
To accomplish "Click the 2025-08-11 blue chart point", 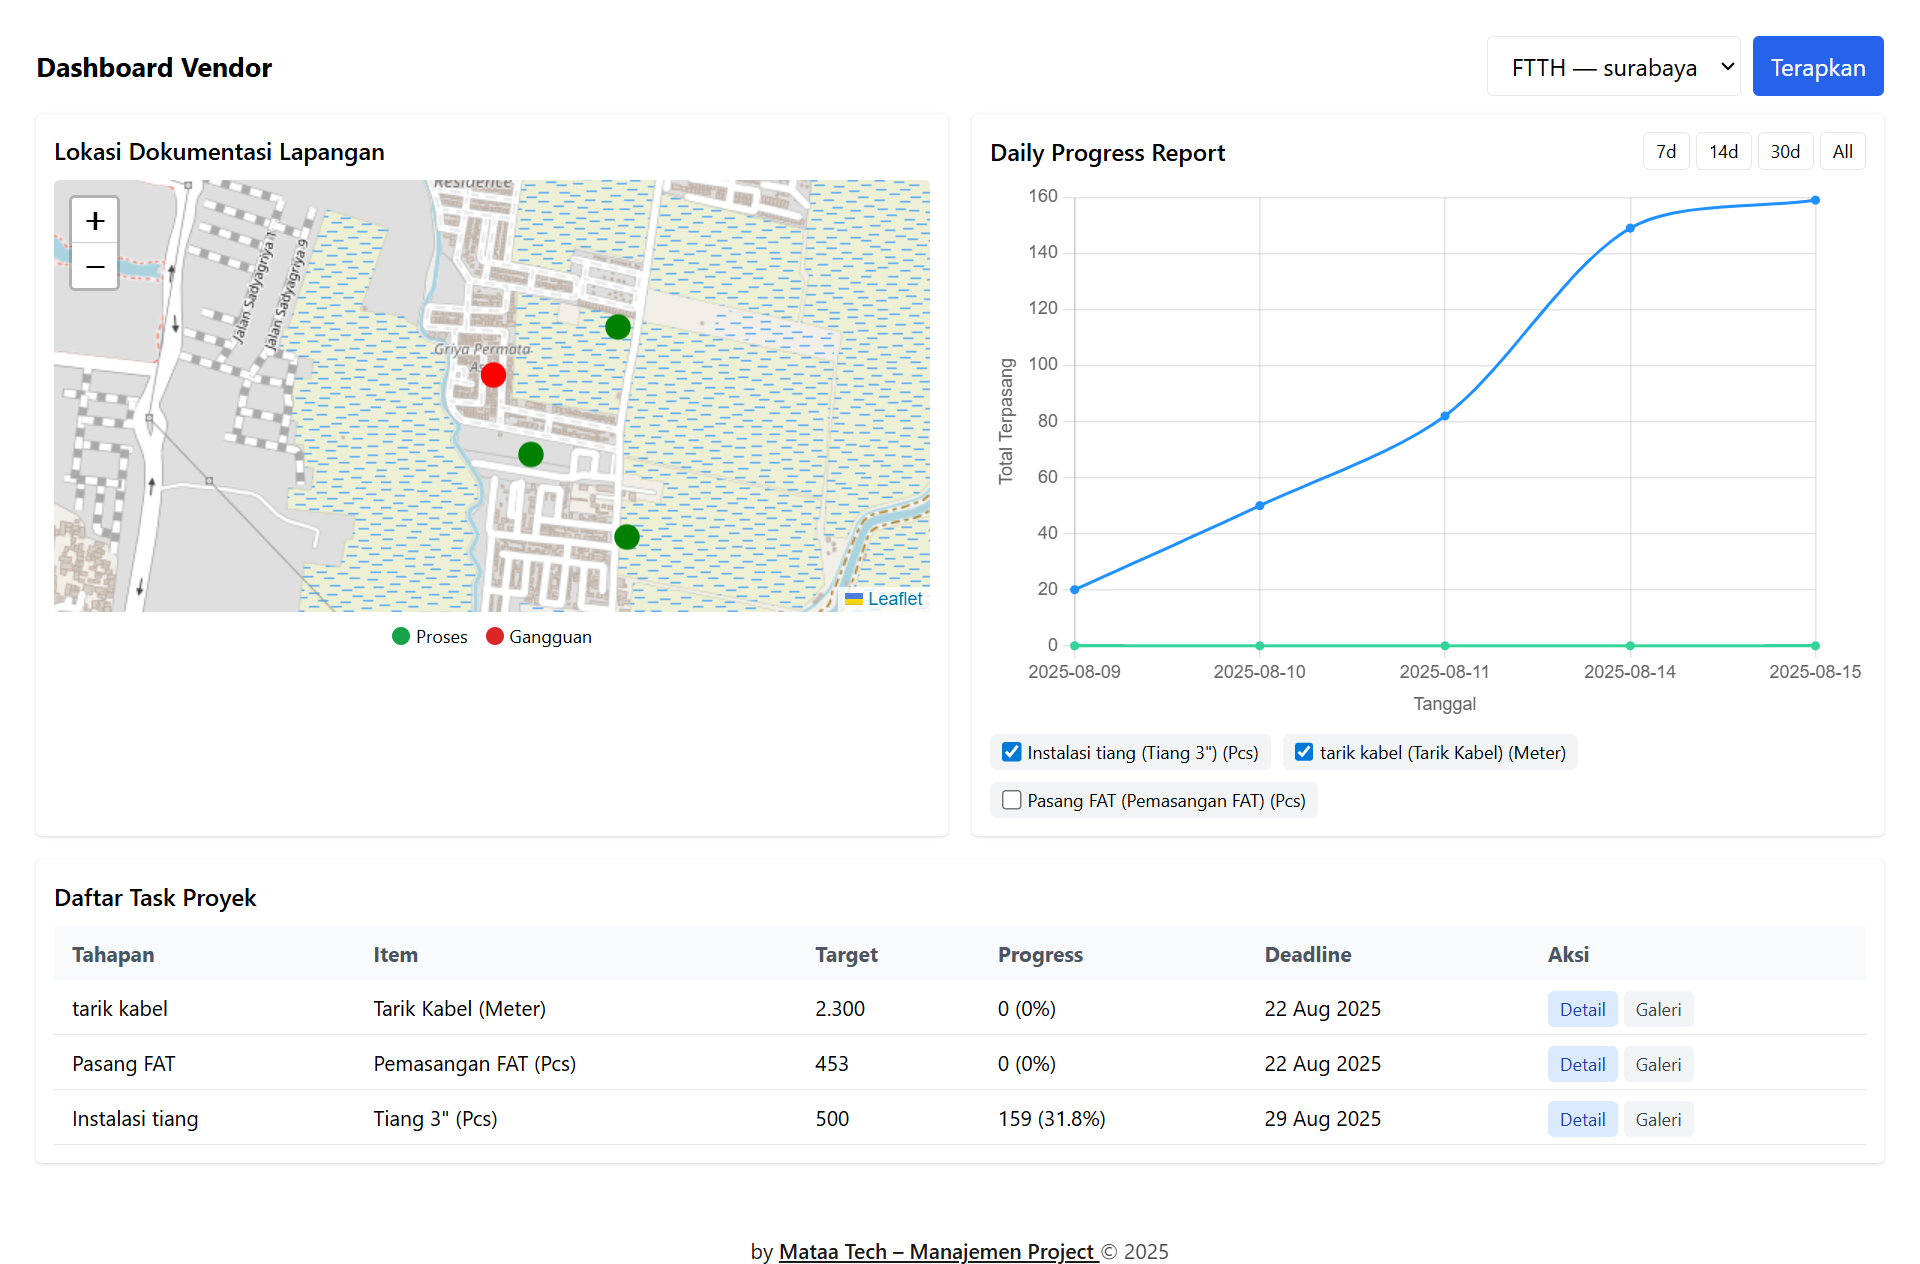I will click(x=1445, y=416).
